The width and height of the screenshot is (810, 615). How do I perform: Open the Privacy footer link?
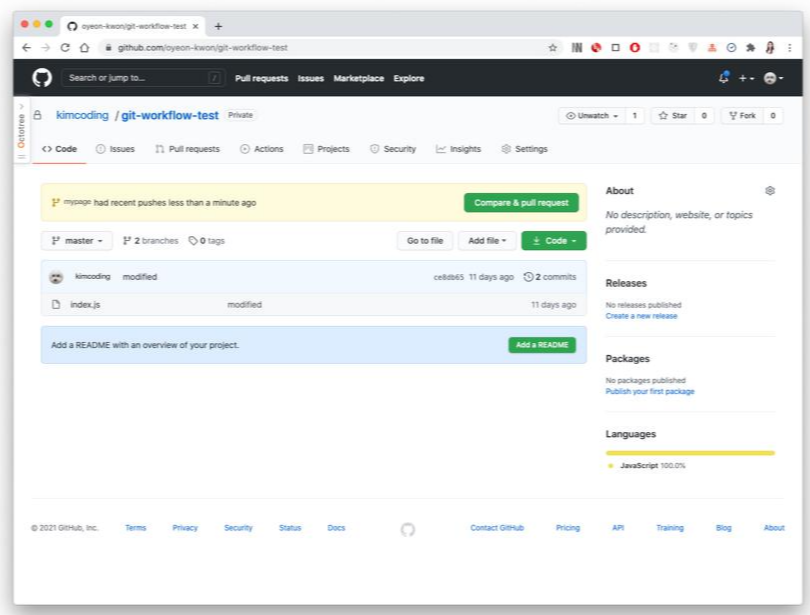click(185, 528)
